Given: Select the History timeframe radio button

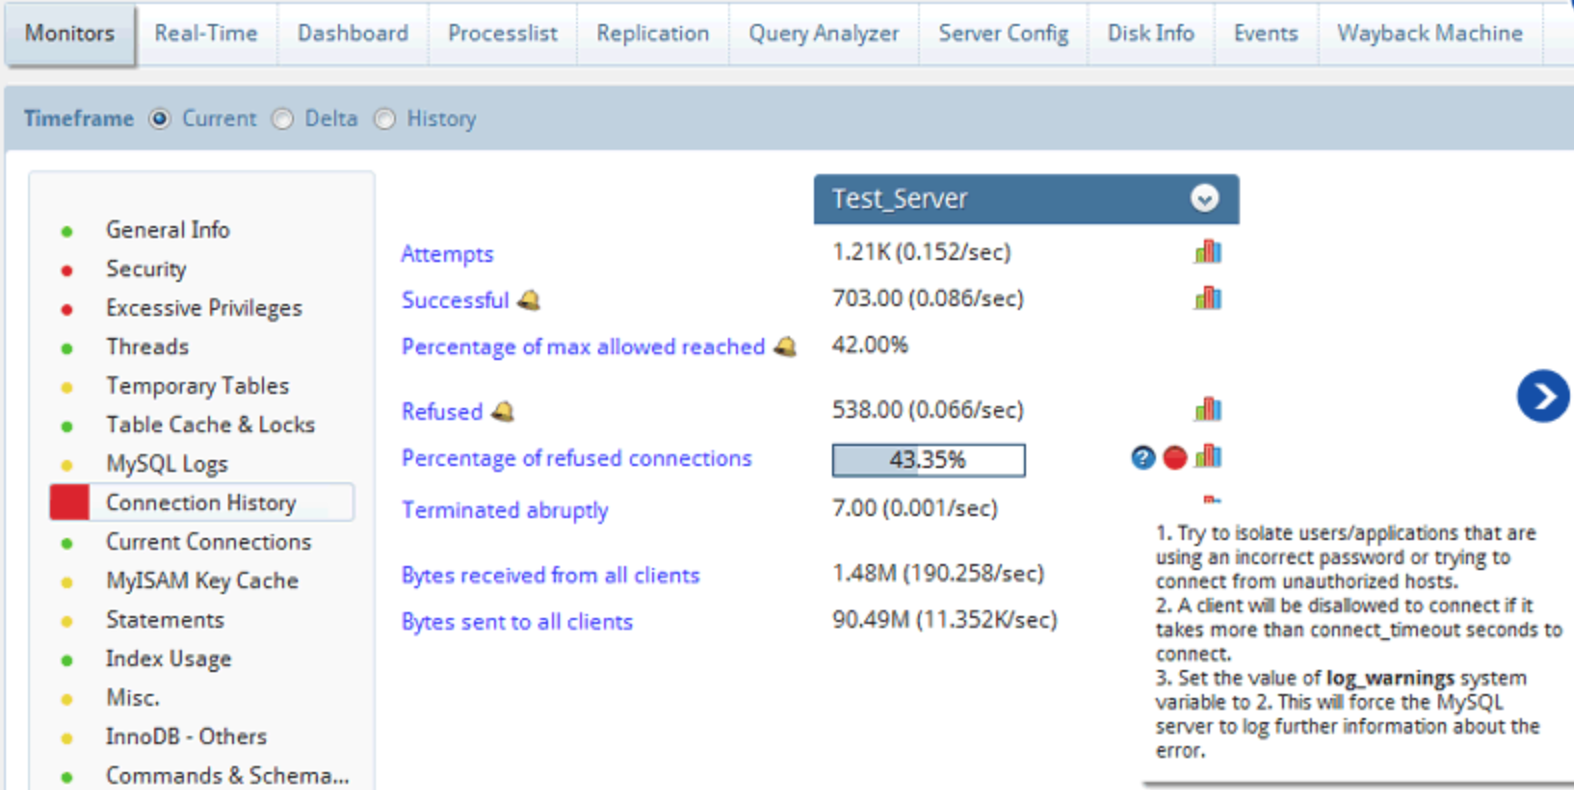Looking at the screenshot, I should click(385, 119).
